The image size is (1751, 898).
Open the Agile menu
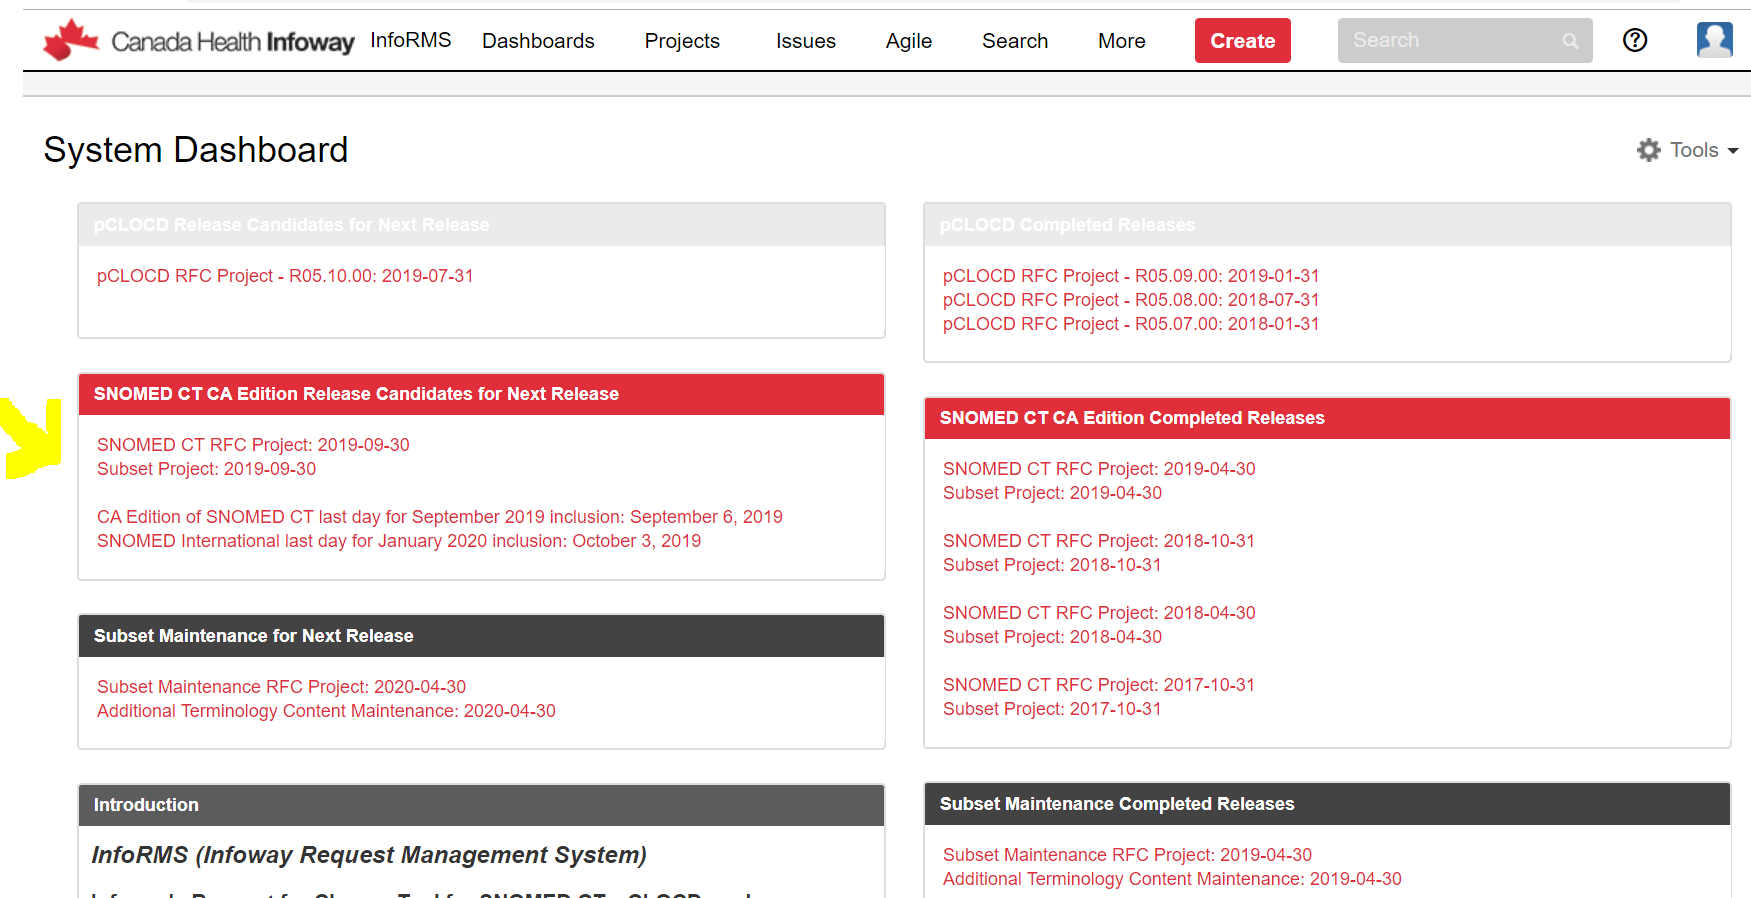(x=909, y=41)
